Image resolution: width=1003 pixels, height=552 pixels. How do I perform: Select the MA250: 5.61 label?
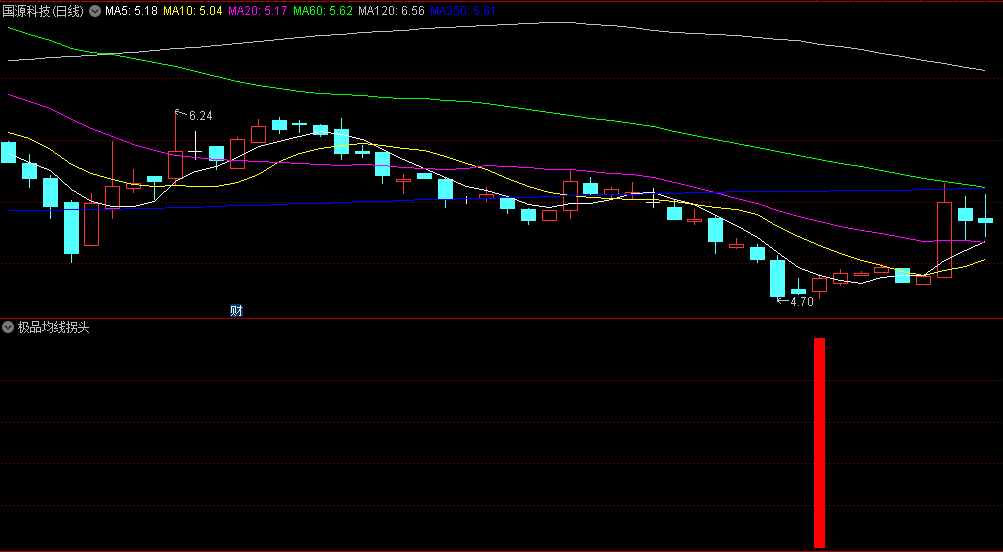(462, 11)
